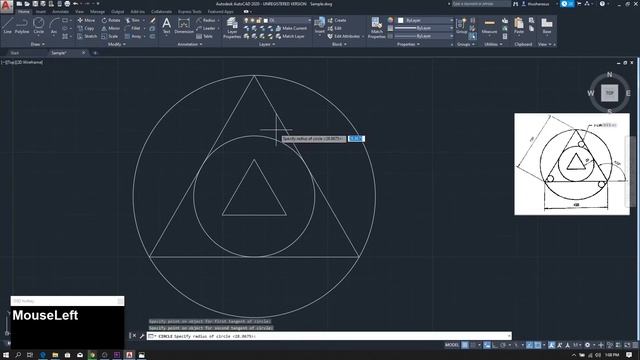640x360 pixels.
Task: Click the Match Layer button
Action: [x=290, y=36]
